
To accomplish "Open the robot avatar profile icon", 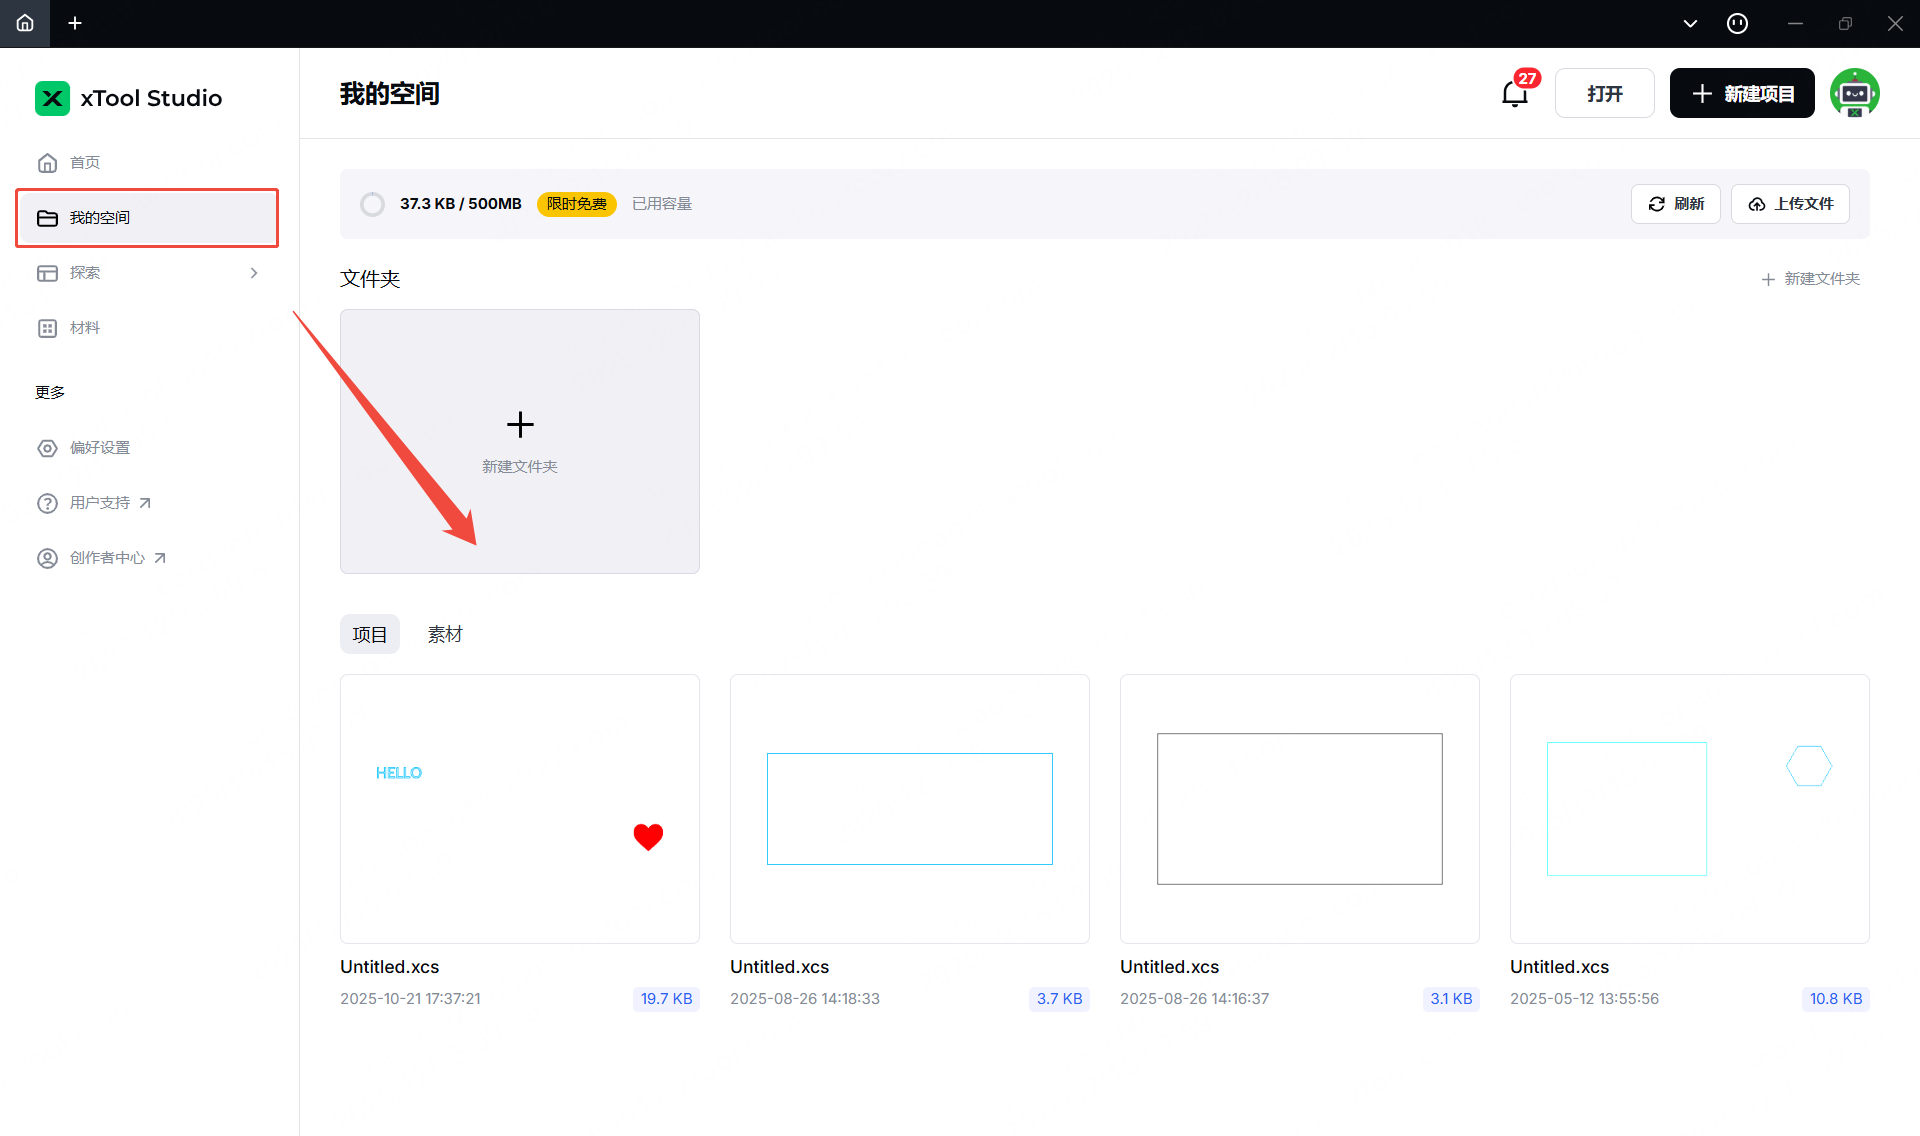I will [1854, 93].
